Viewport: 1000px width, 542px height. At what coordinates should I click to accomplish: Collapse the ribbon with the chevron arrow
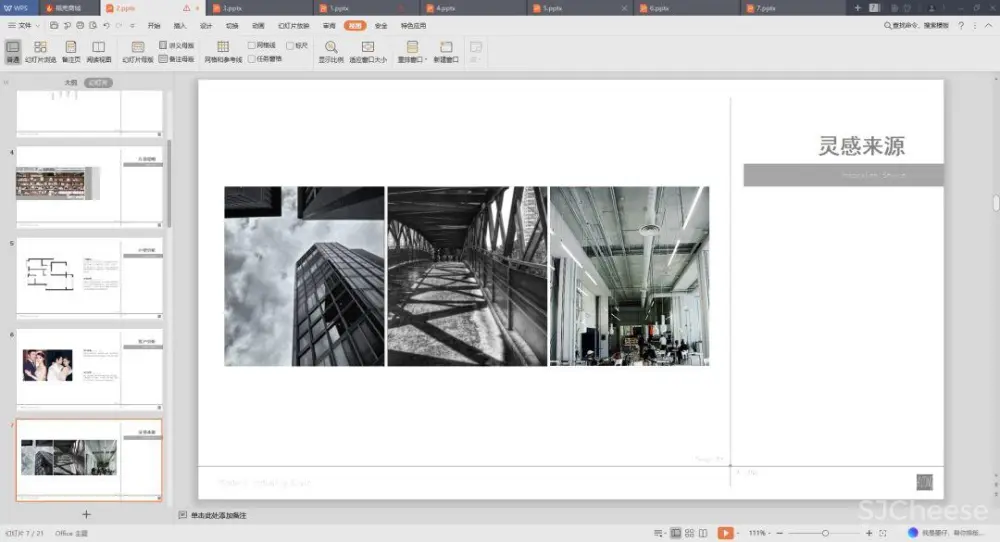[989, 25]
